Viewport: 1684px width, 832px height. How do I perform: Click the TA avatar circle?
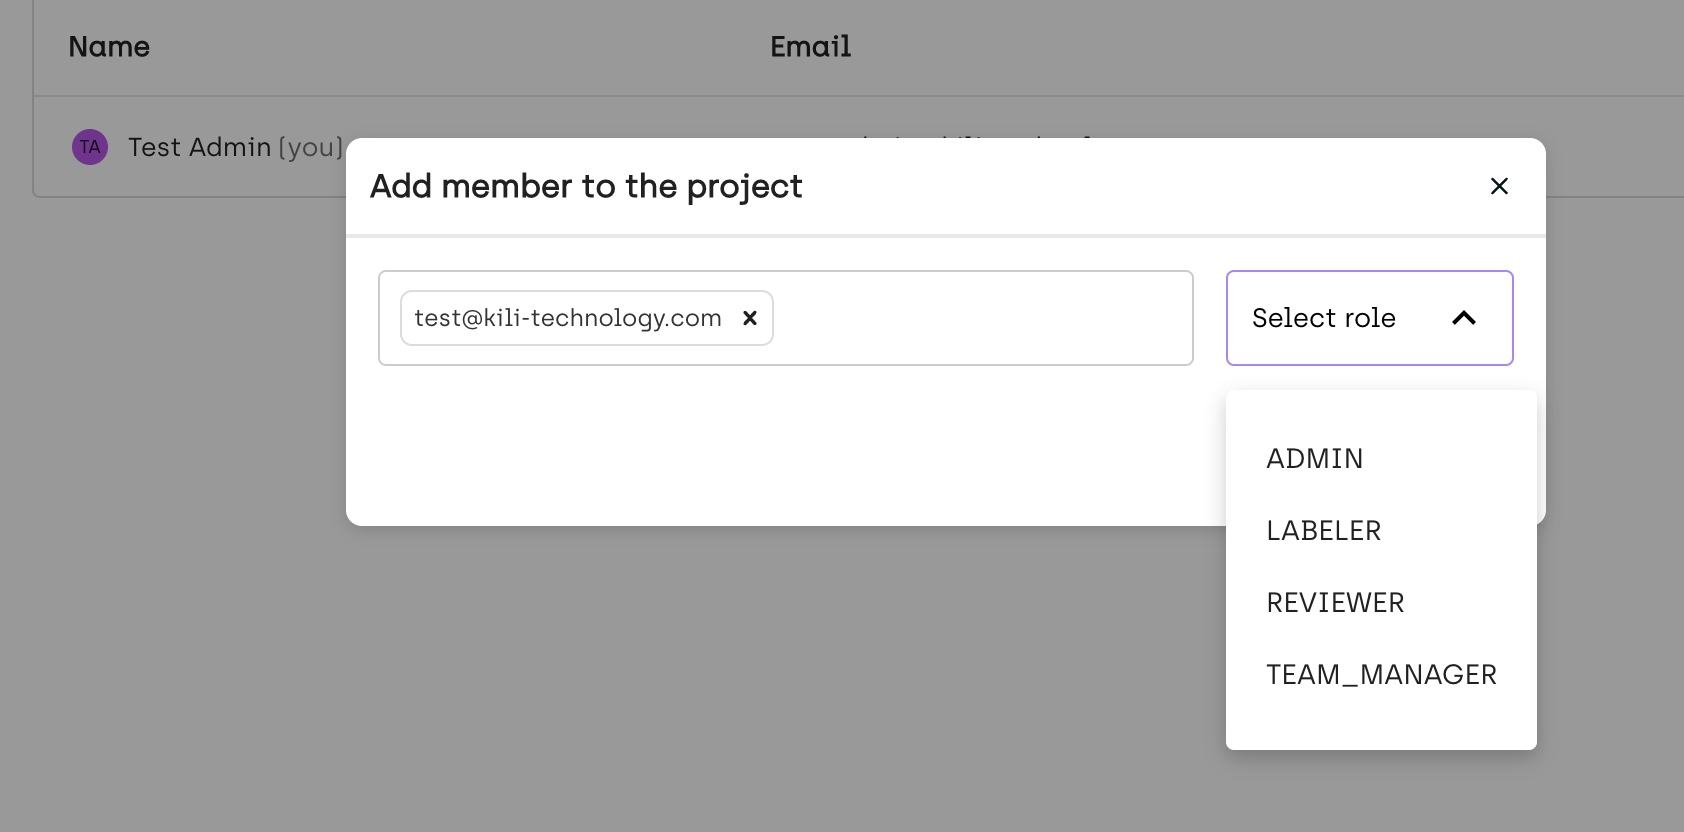pyautogui.click(x=90, y=147)
